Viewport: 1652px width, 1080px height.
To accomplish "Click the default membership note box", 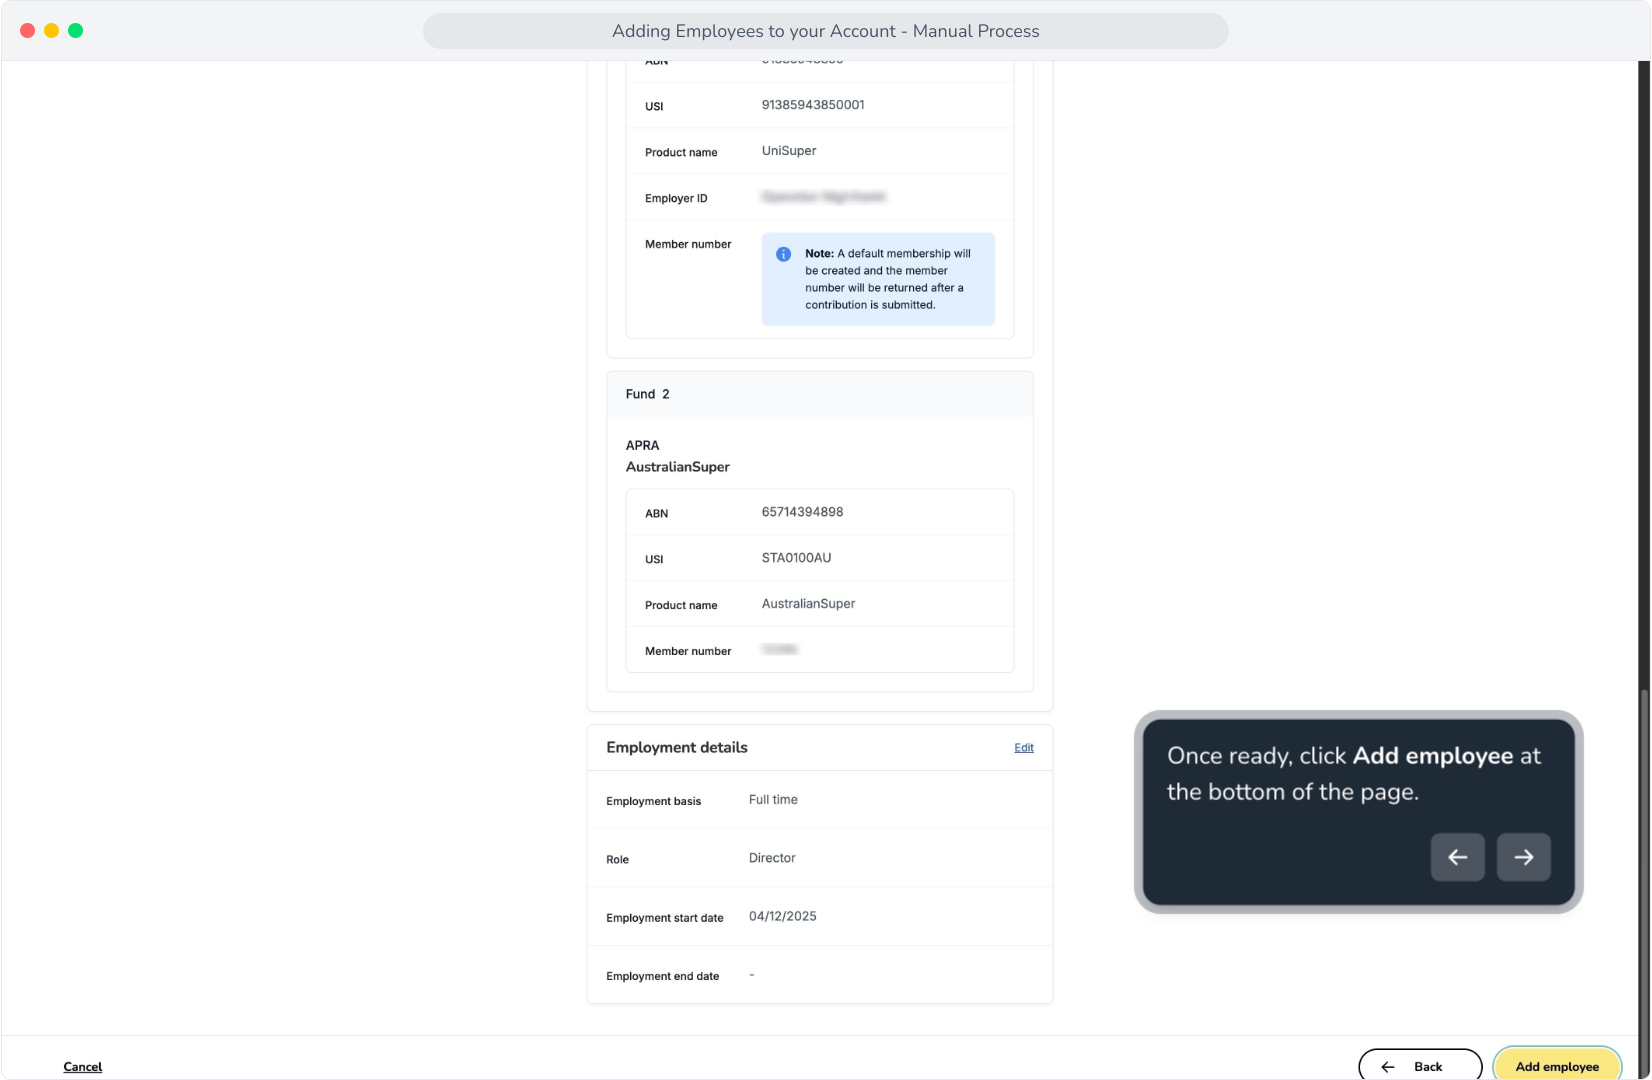I will (878, 279).
